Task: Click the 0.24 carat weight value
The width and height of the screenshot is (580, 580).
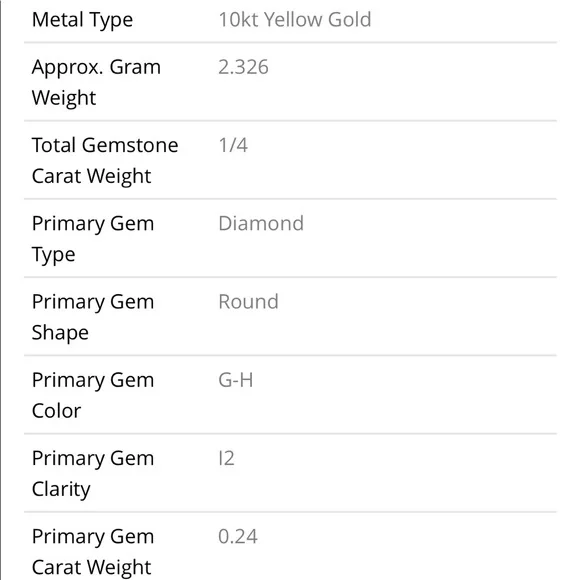Action: point(237,536)
